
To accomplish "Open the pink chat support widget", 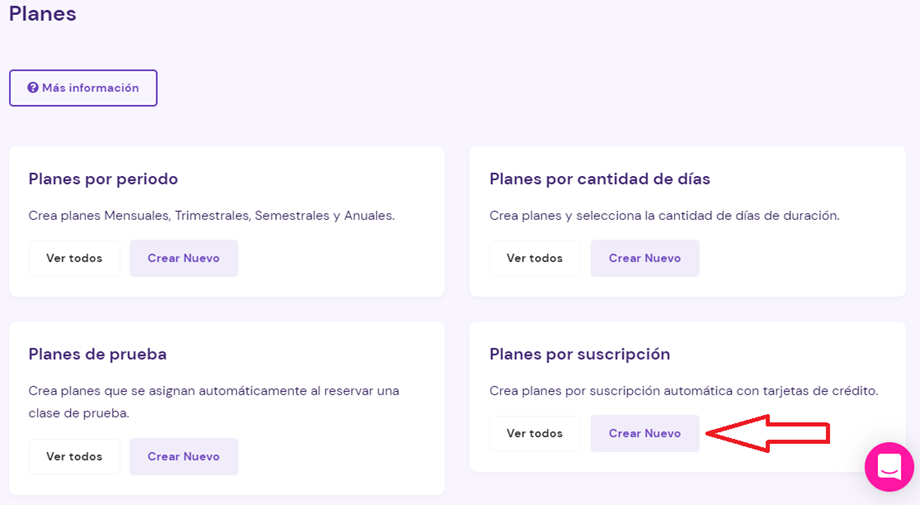I will point(889,467).
